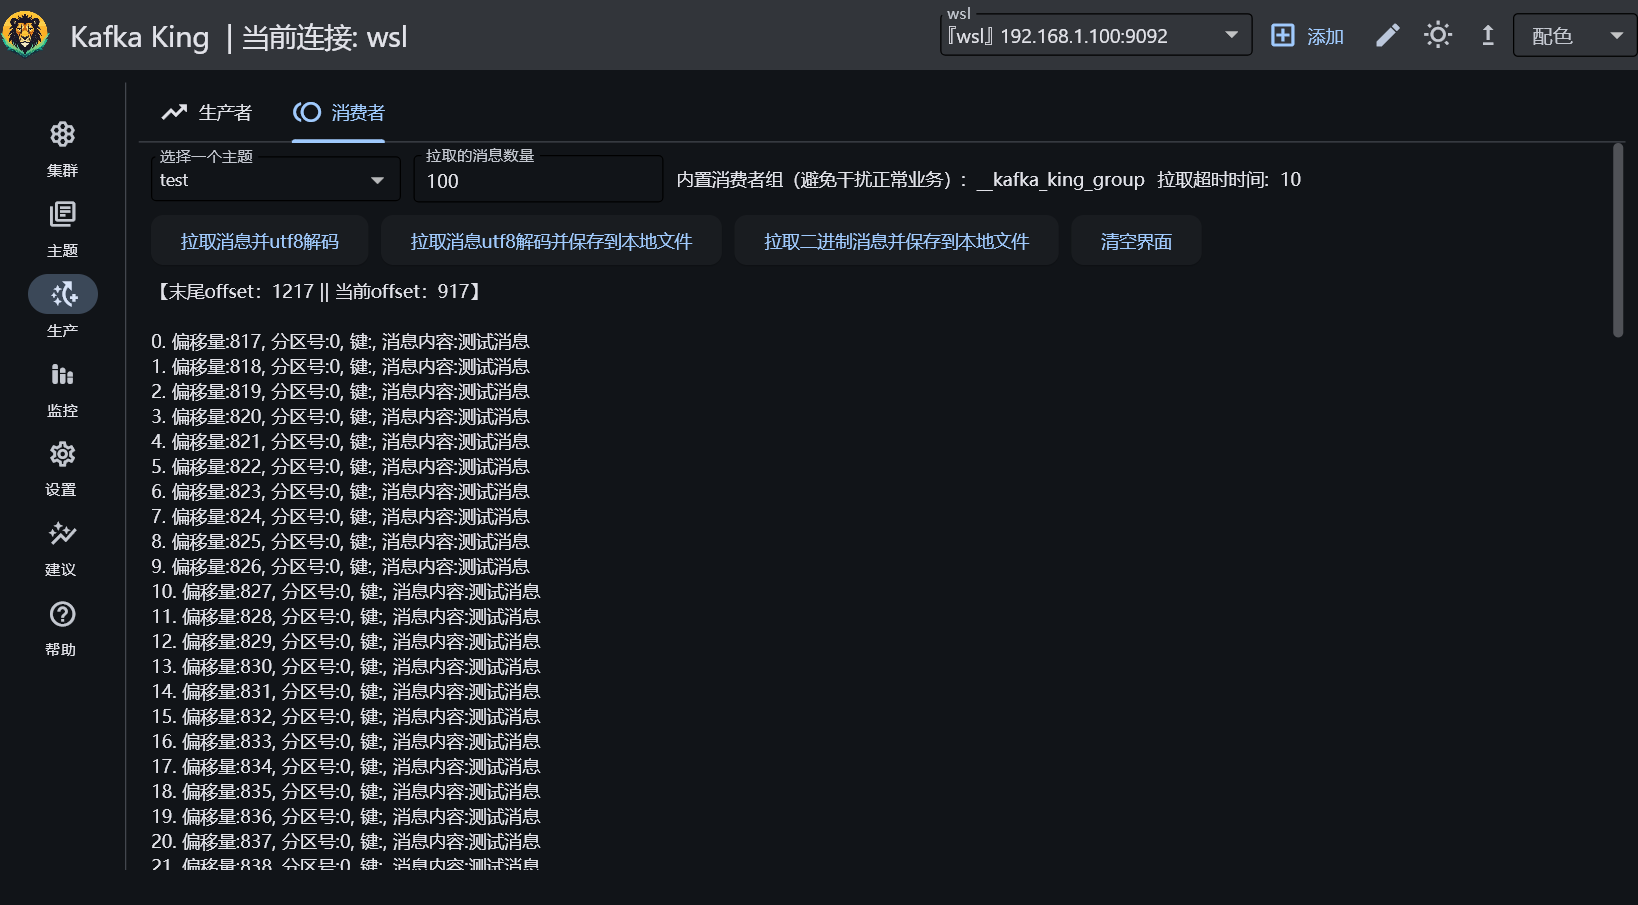This screenshot has width=1638, height=905.
Task: Click the Kafka King lion logo
Action: coord(25,35)
